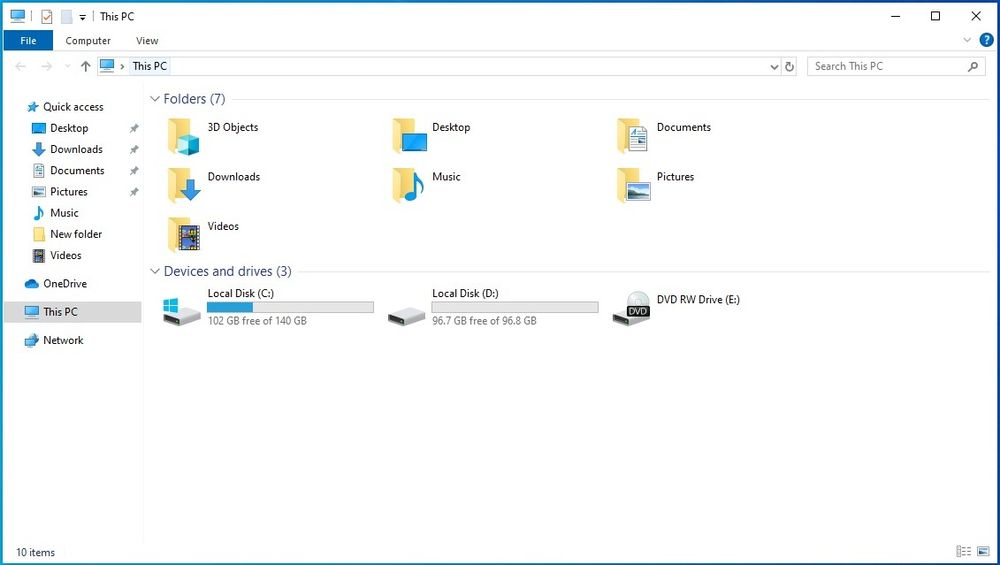Go up one folder level arrow
1000x565 pixels.
click(x=85, y=66)
